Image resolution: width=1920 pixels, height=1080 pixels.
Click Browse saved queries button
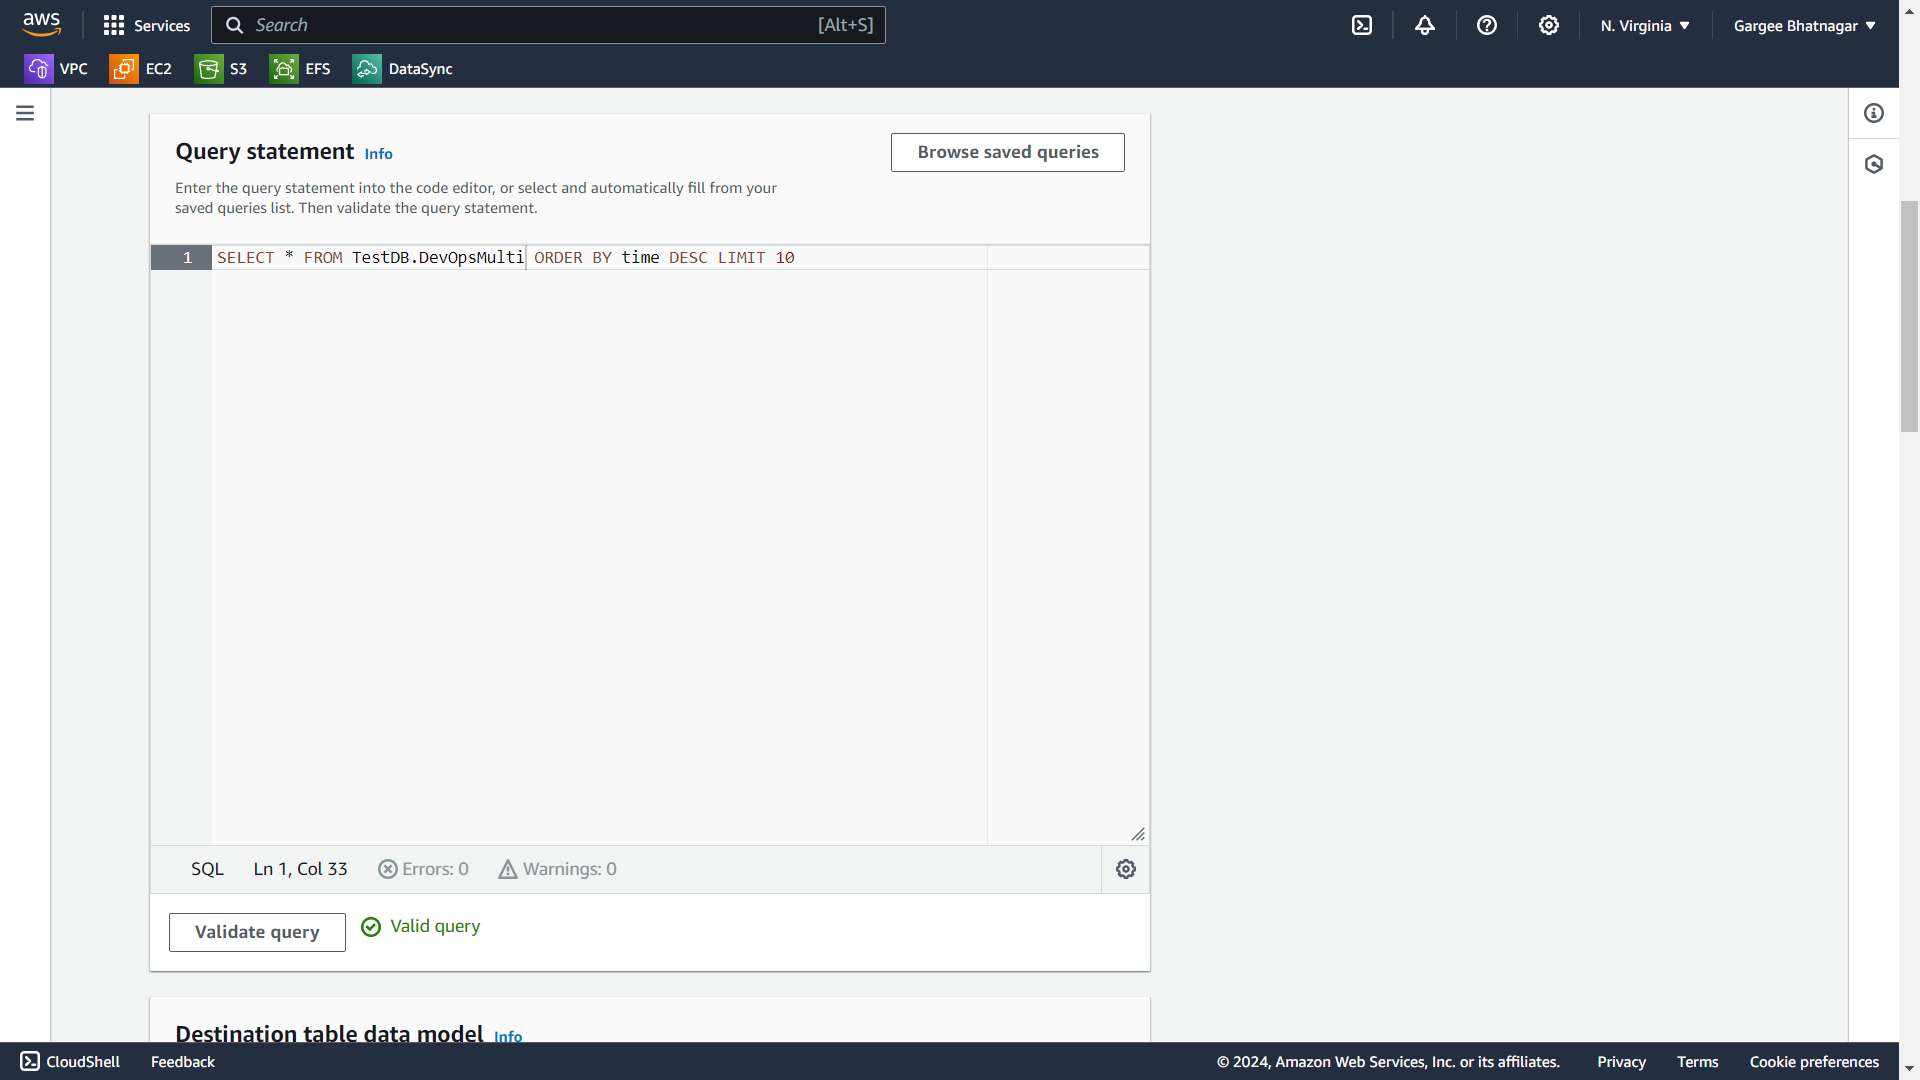point(1007,152)
